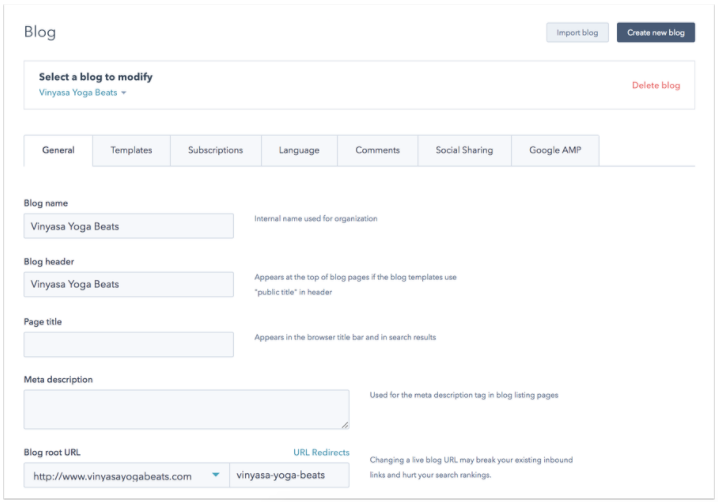
Task: Open the Subscriptions tab
Action: point(215,150)
